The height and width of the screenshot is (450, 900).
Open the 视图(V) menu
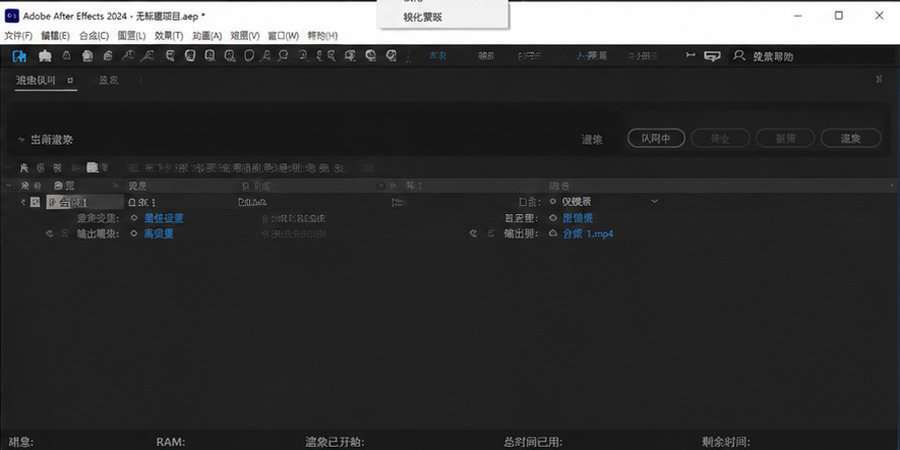pyautogui.click(x=245, y=36)
